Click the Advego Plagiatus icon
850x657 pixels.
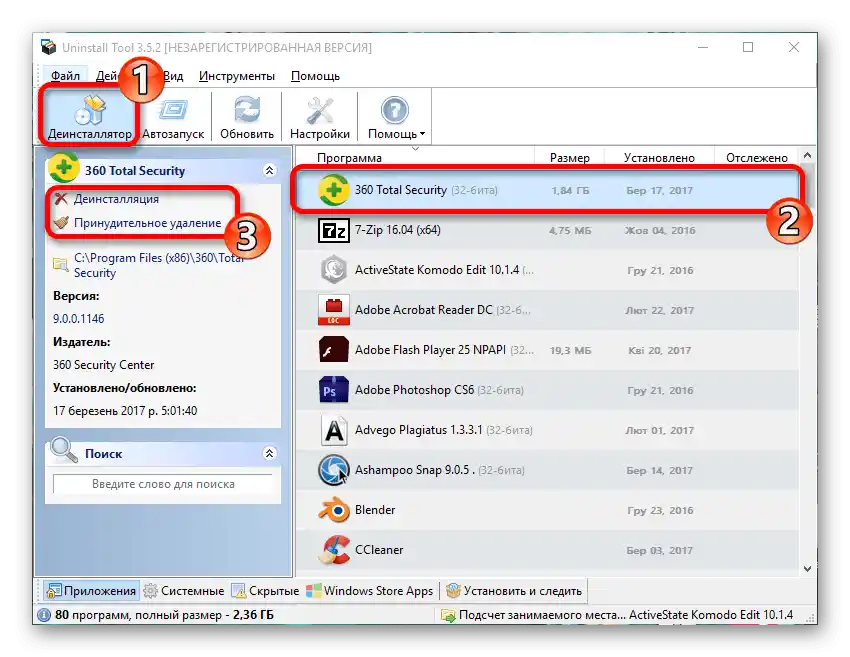pos(334,430)
